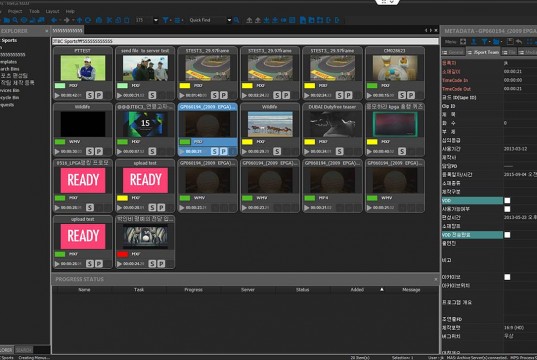Viewport: 537px width, 360px height.
Task: Click the Menu button in Metadata panel
Action: (x=450, y=42)
